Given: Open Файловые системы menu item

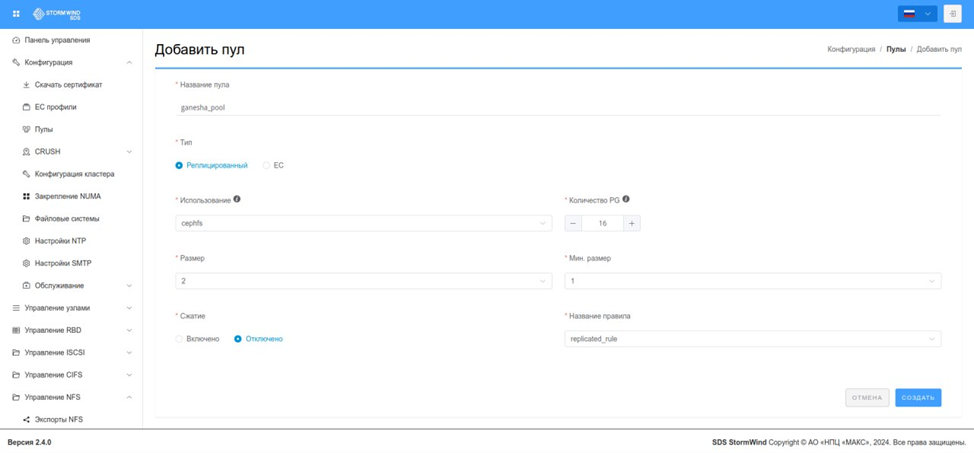Looking at the screenshot, I should (71, 219).
